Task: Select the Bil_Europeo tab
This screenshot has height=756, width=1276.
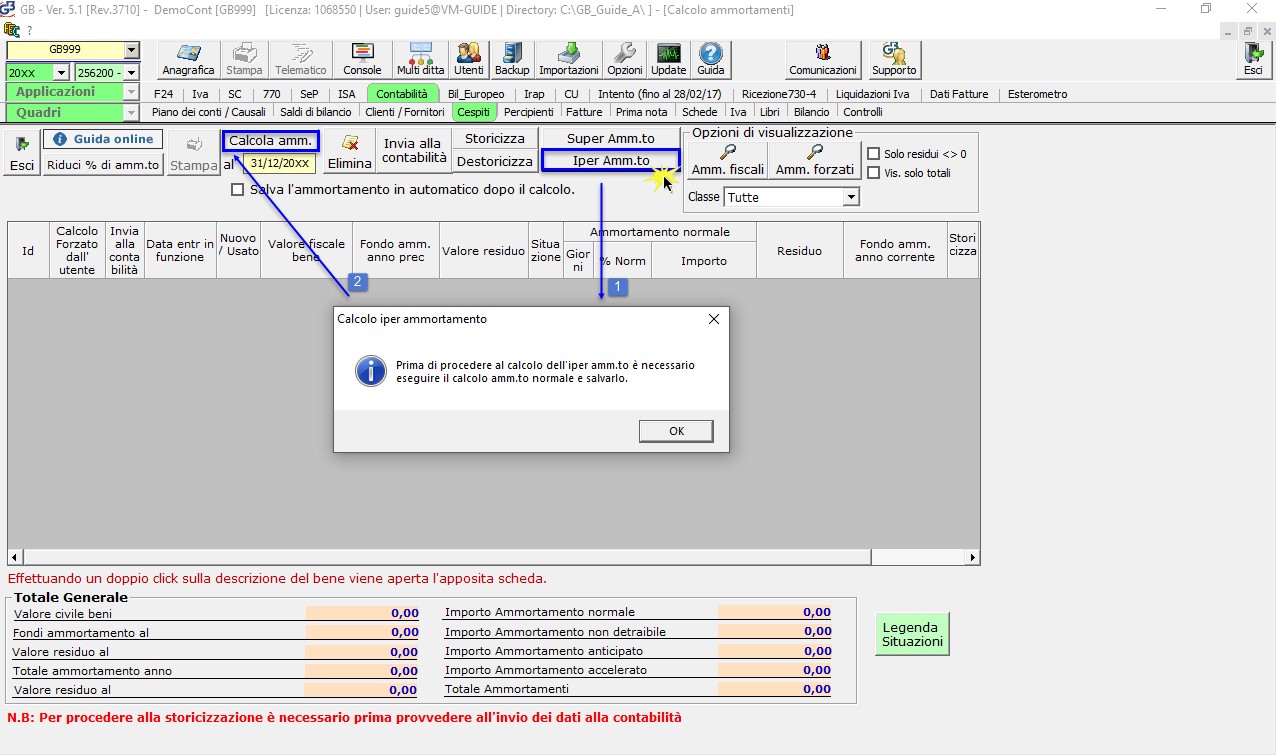Action: [476, 94]
